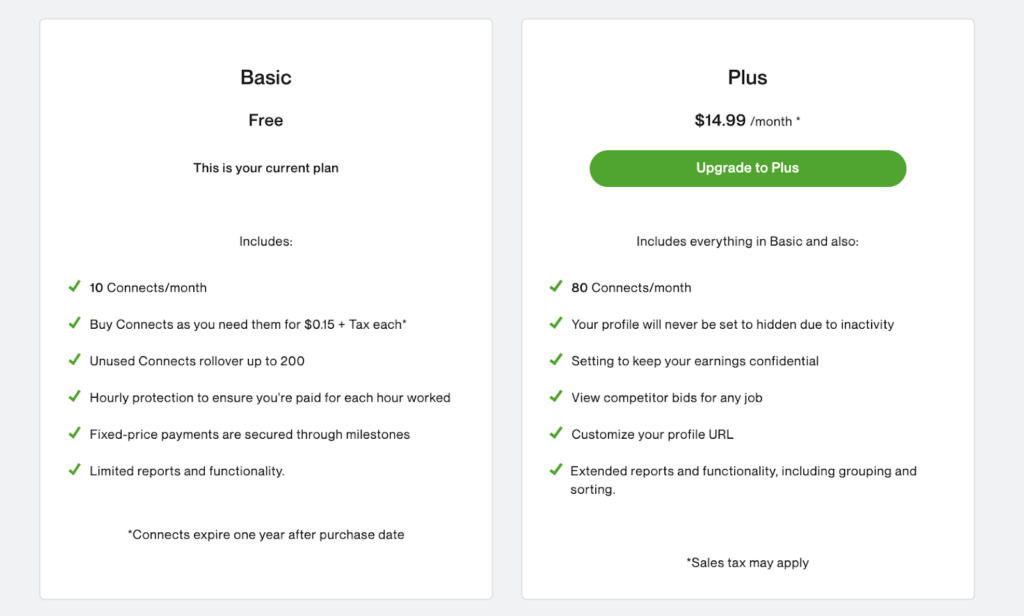The image size is (1024, 616).
Task: Click the checkmark next to Fixed-price payments
Action: [x=74, y=432]
